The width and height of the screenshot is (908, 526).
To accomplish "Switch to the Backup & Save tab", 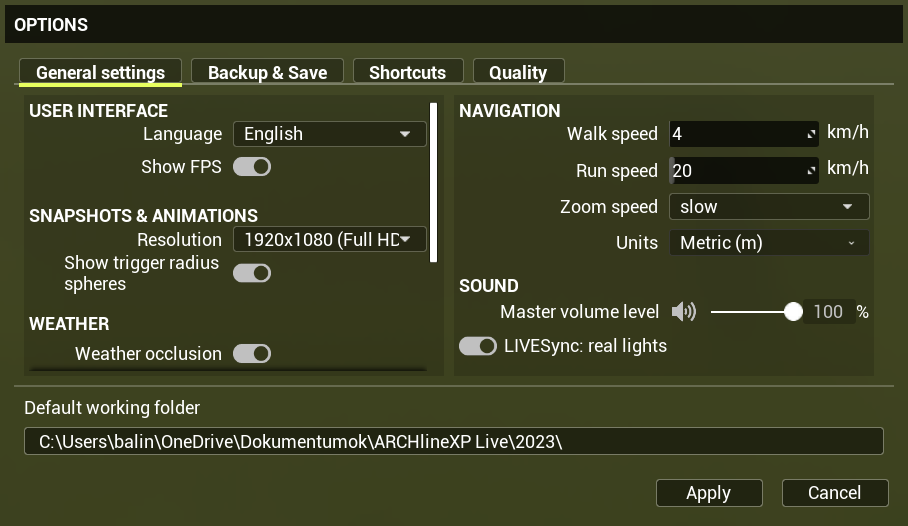I will tap(267, 72).
